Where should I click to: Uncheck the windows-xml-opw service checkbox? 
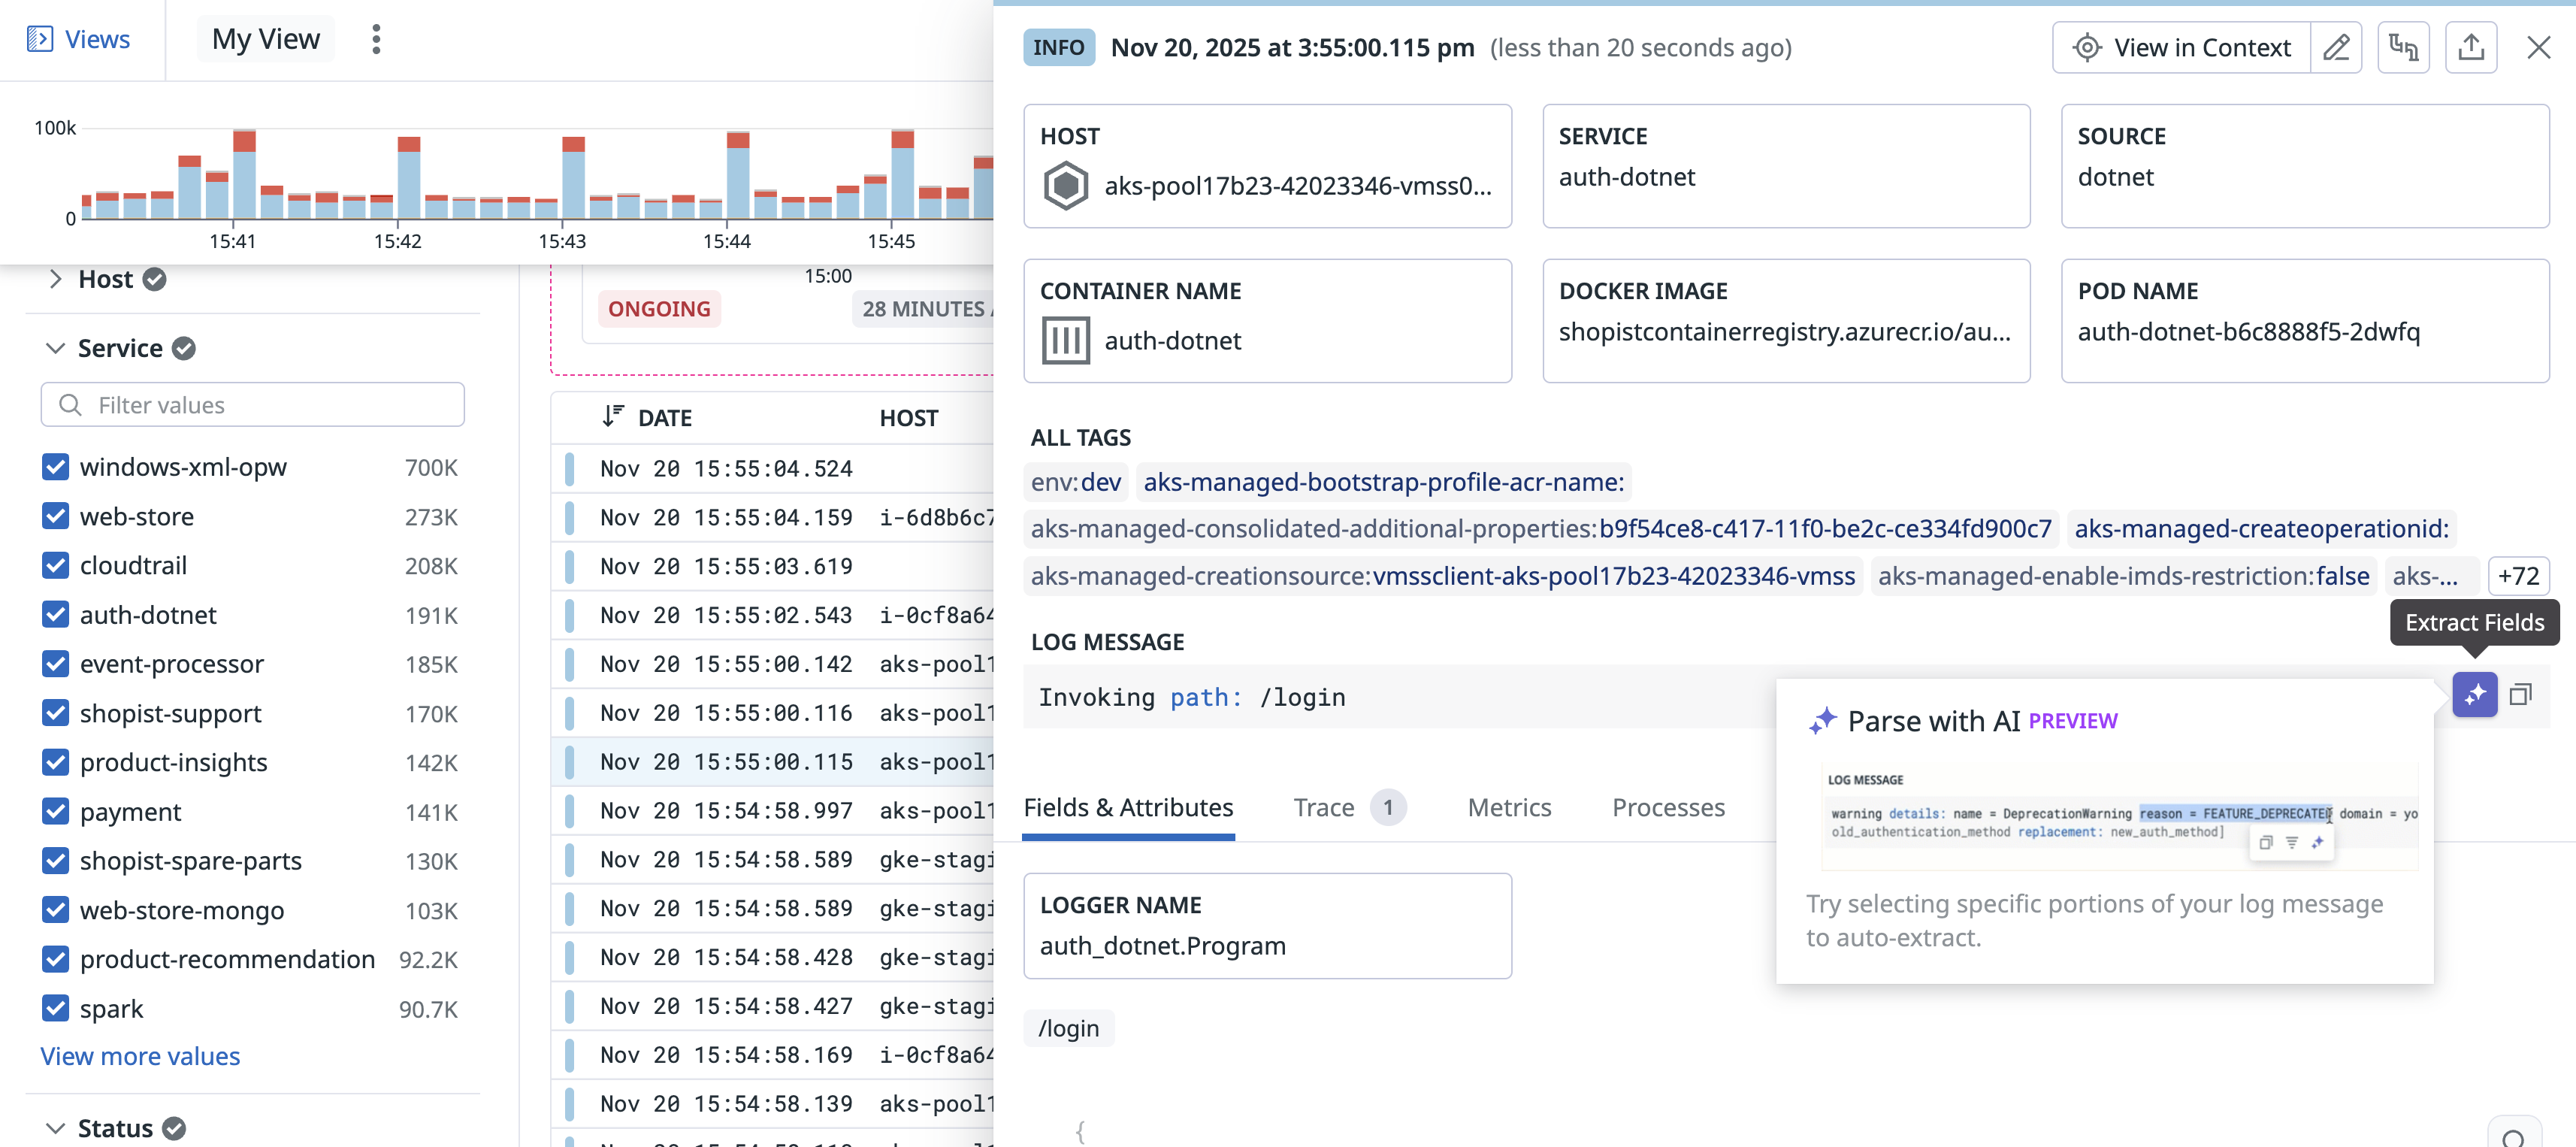[x=56, y=467]
